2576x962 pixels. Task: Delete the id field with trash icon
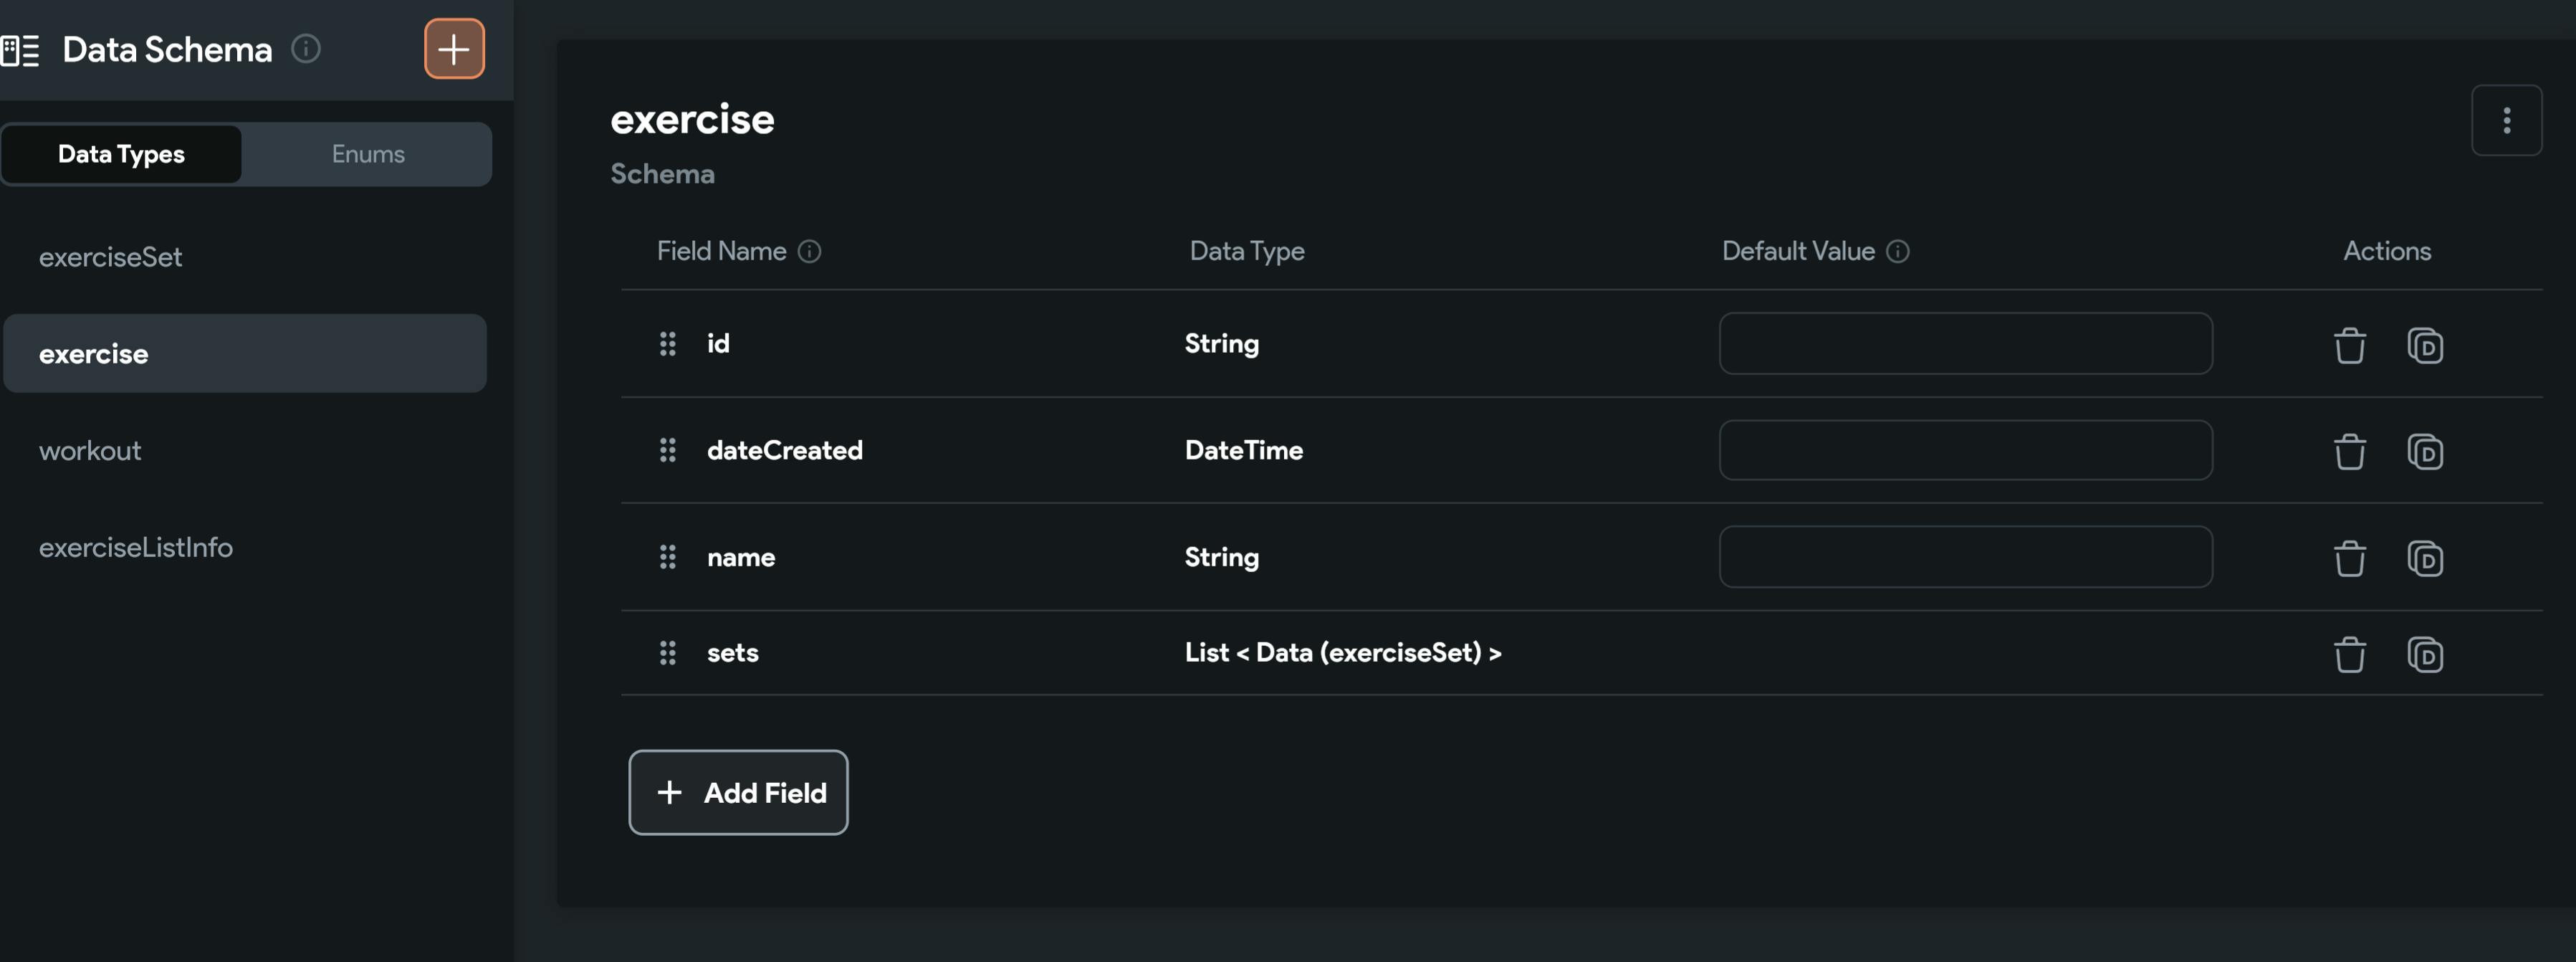point(2349,346)
